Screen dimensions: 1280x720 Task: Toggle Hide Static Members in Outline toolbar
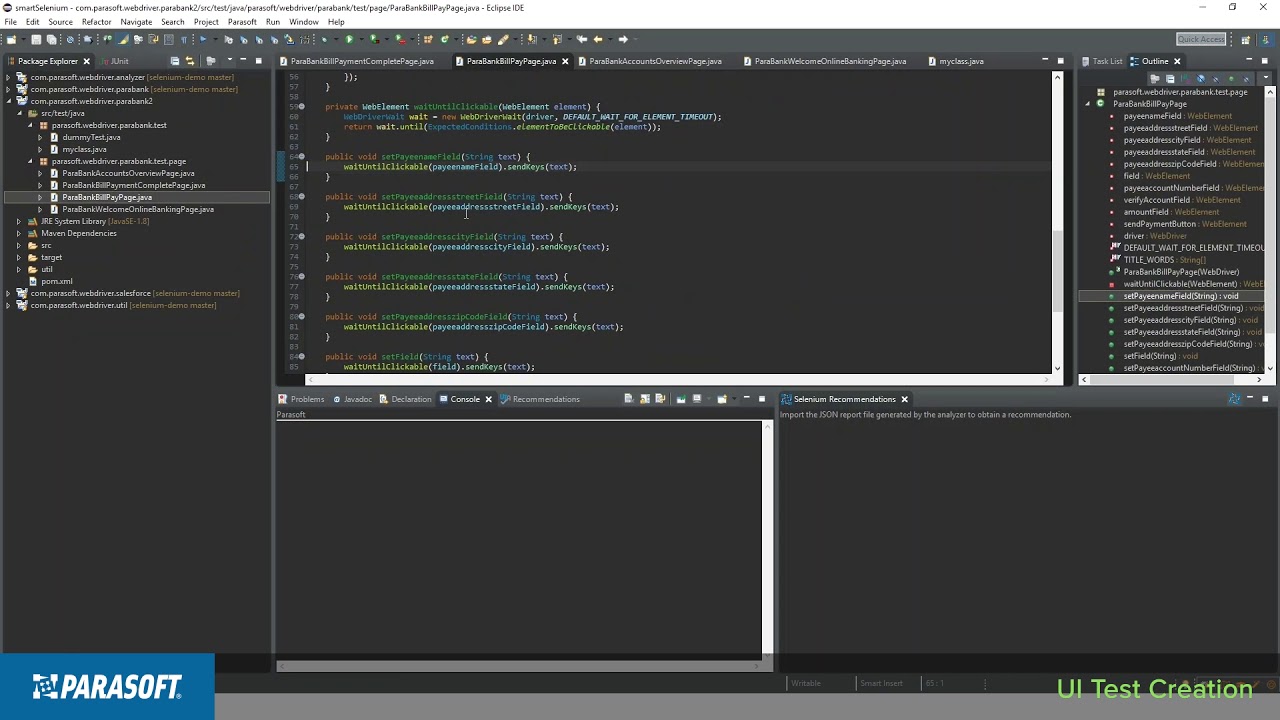coord(1216,78)
